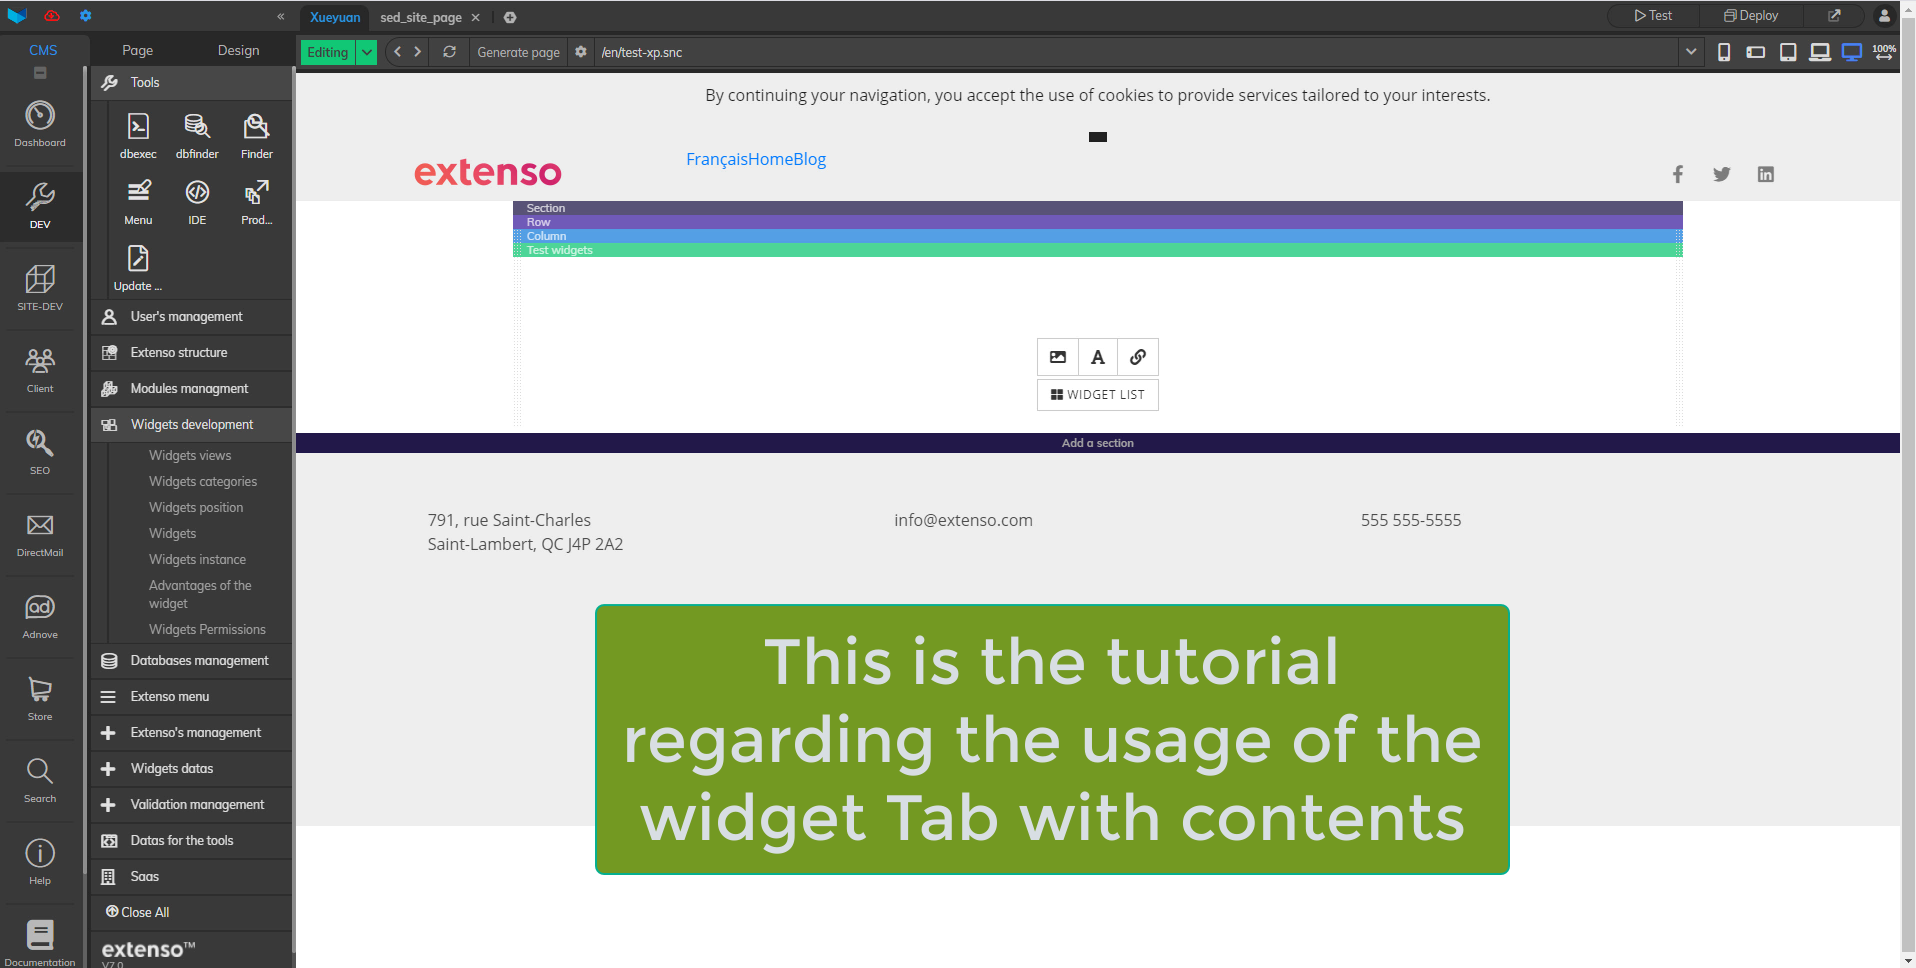Visit LinkedIn icon in site header

tap(1766, 174)
